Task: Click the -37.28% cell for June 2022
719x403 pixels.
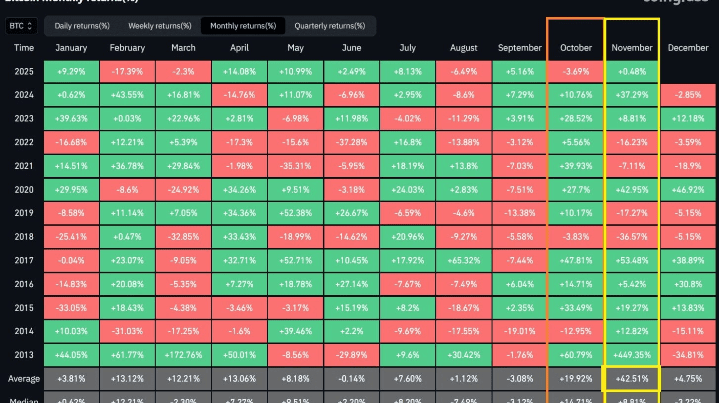Action: [352, 142]
